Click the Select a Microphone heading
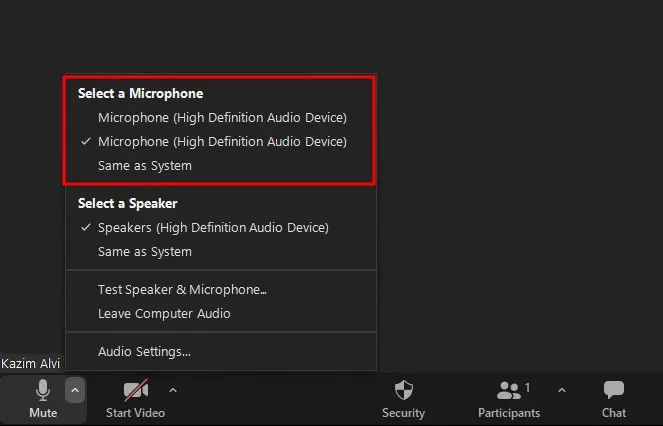Image resolution: width=663 pixels, height=426 pixels. [x=140, y=93]
